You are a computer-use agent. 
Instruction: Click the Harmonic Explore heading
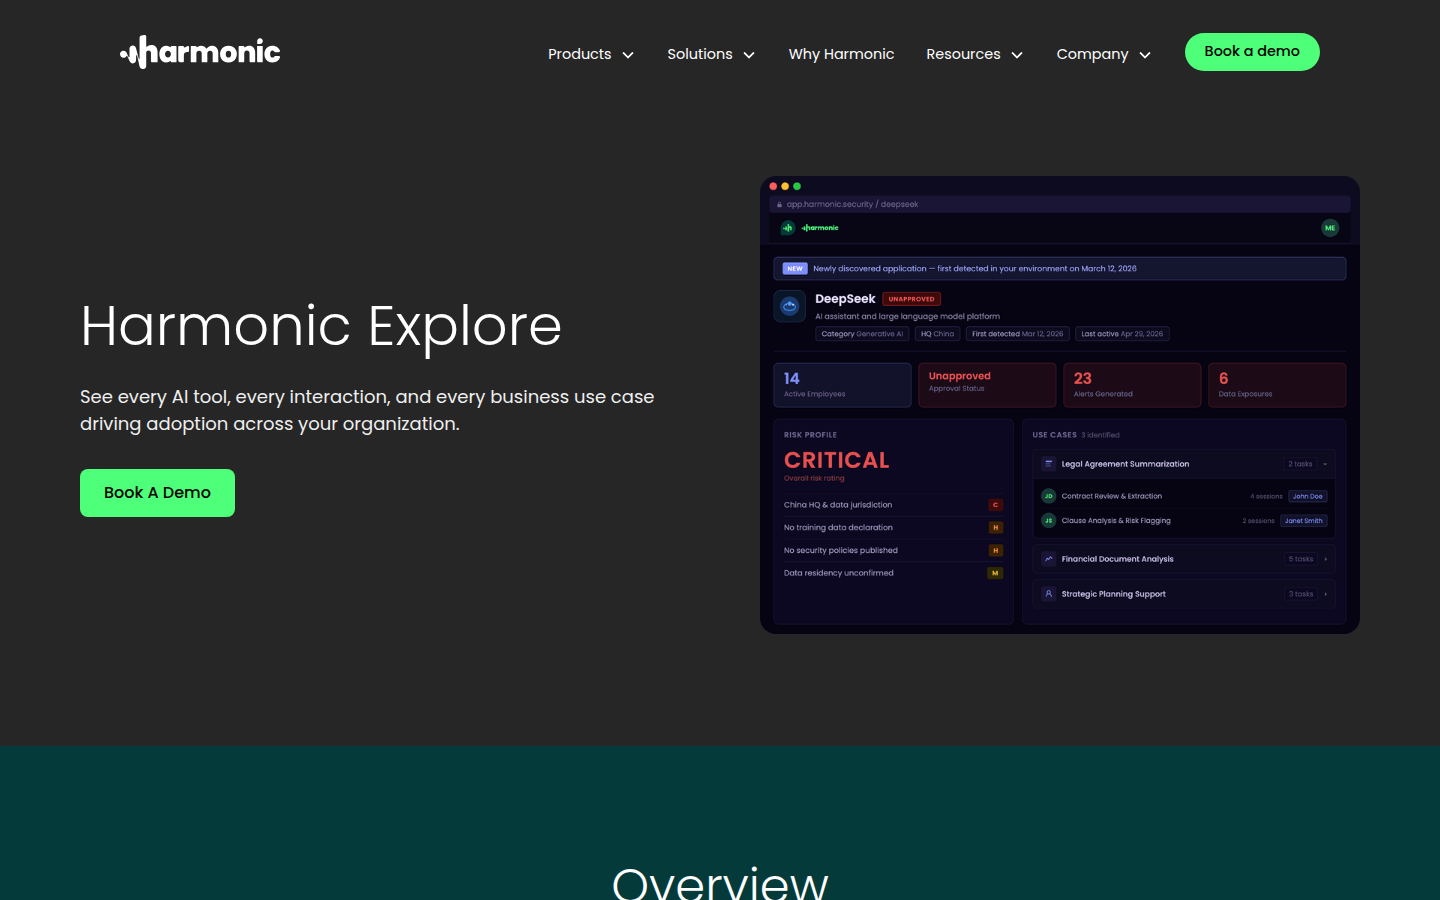[x=321, y=326]
